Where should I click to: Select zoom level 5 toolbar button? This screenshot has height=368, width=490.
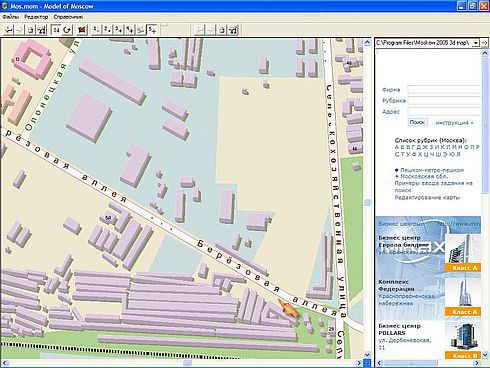coord(152,30)
